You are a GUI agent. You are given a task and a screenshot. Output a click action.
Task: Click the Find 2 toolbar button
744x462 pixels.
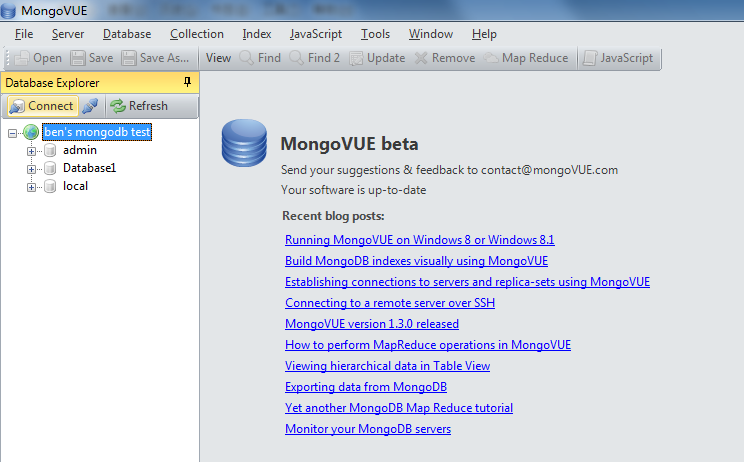315,58
